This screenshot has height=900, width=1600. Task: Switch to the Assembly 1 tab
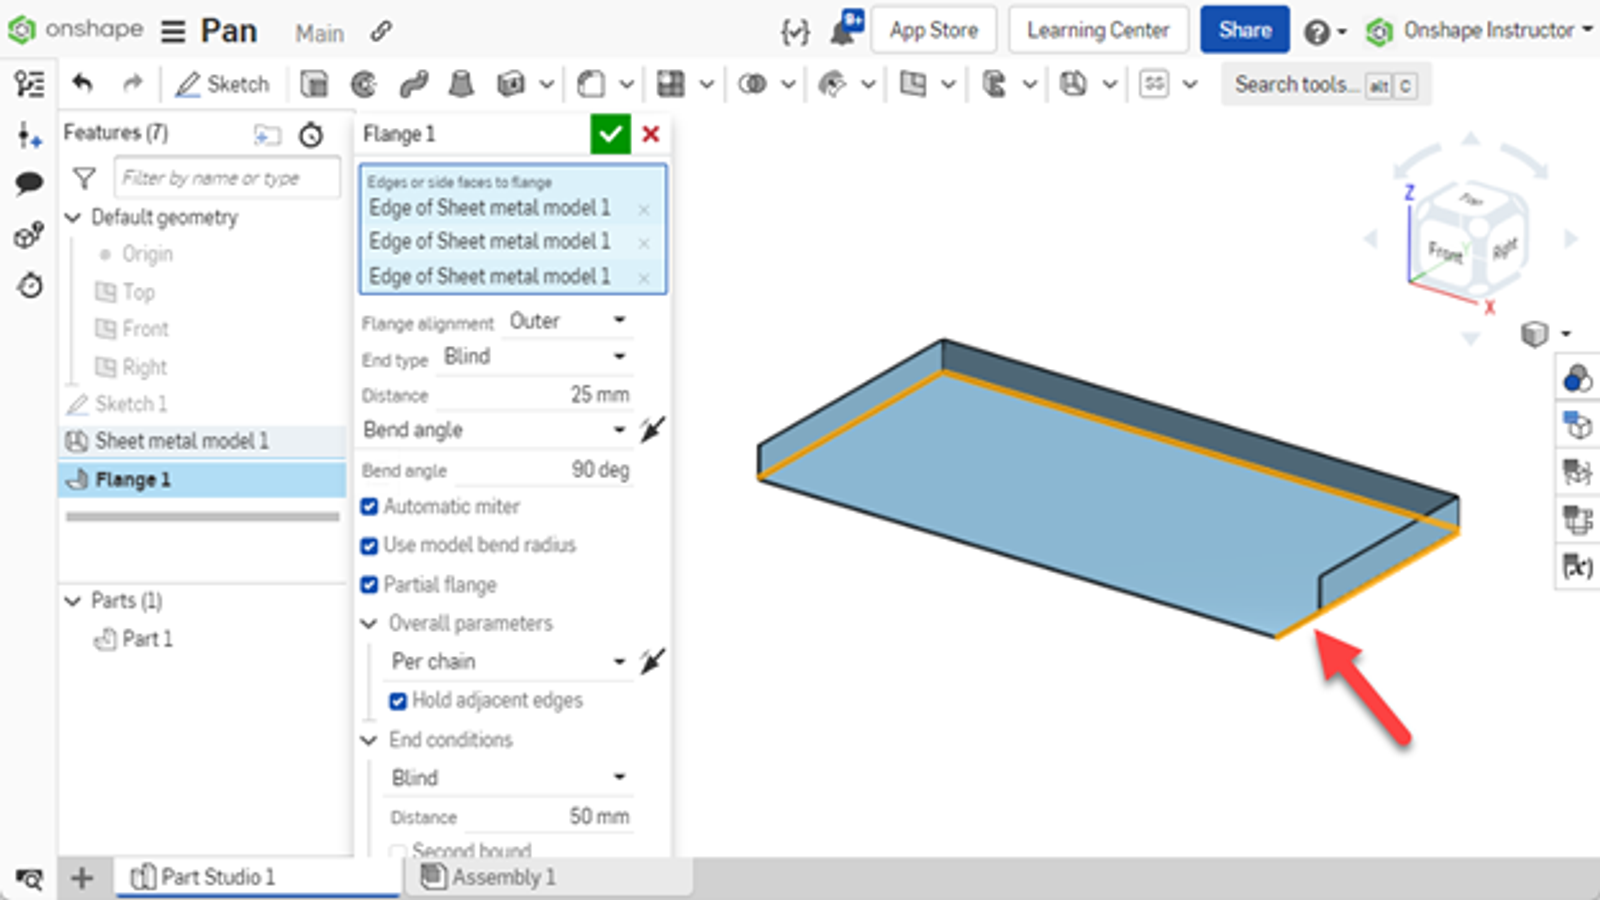click(498, 877)
